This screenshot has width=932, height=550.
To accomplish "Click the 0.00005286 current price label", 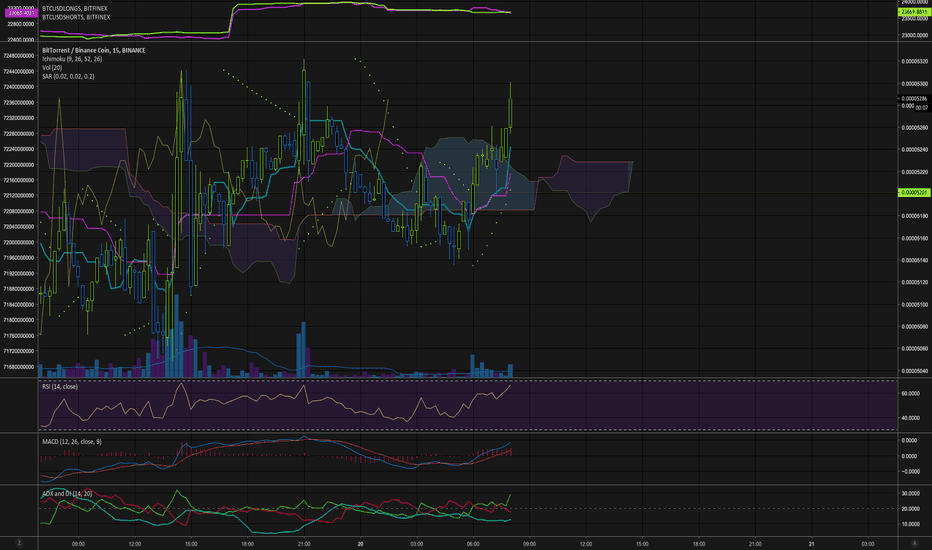I will [914, 99].
